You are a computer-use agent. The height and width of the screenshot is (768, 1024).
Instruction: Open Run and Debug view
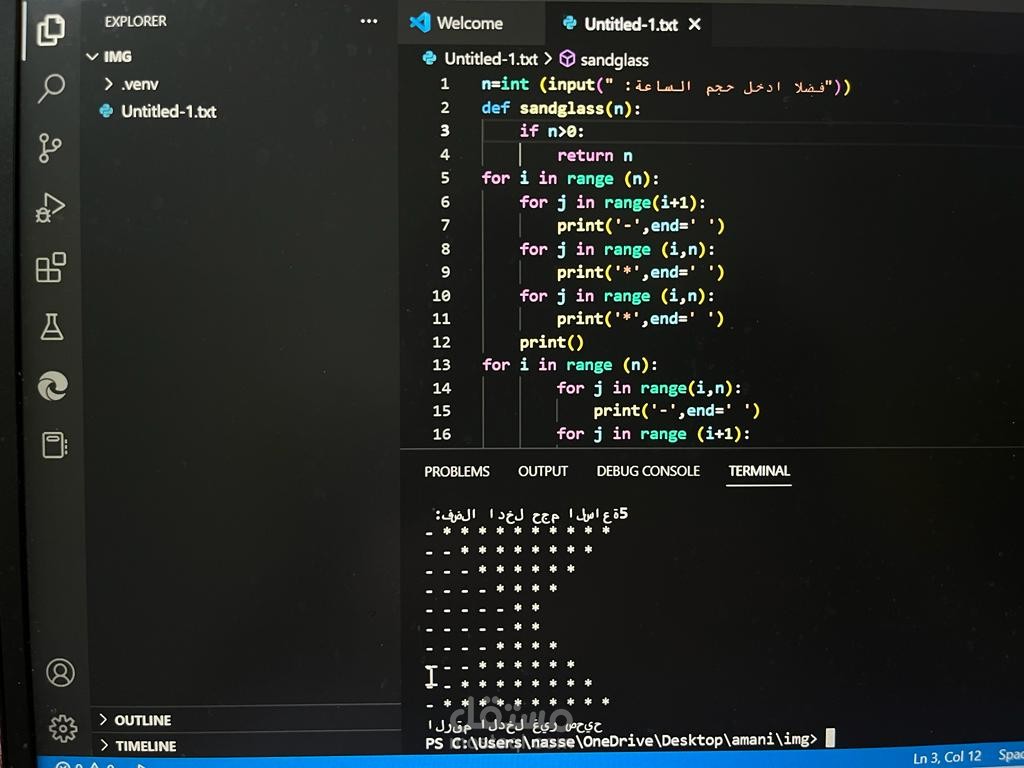(x=50, y=208)
